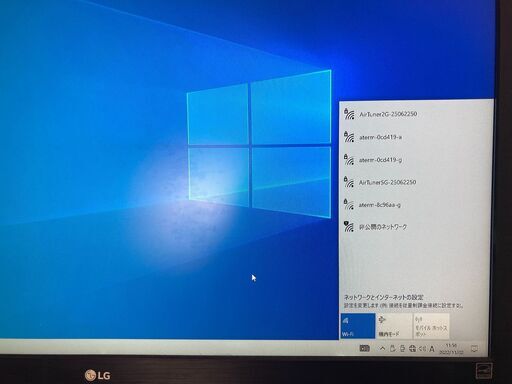Select the aterm-0cd419-g network

tap(416, 160)
